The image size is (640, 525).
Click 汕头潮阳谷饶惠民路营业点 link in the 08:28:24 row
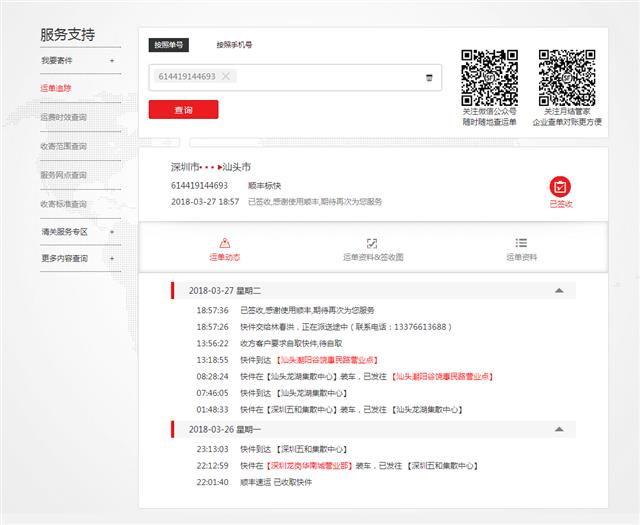click(442, 376)
